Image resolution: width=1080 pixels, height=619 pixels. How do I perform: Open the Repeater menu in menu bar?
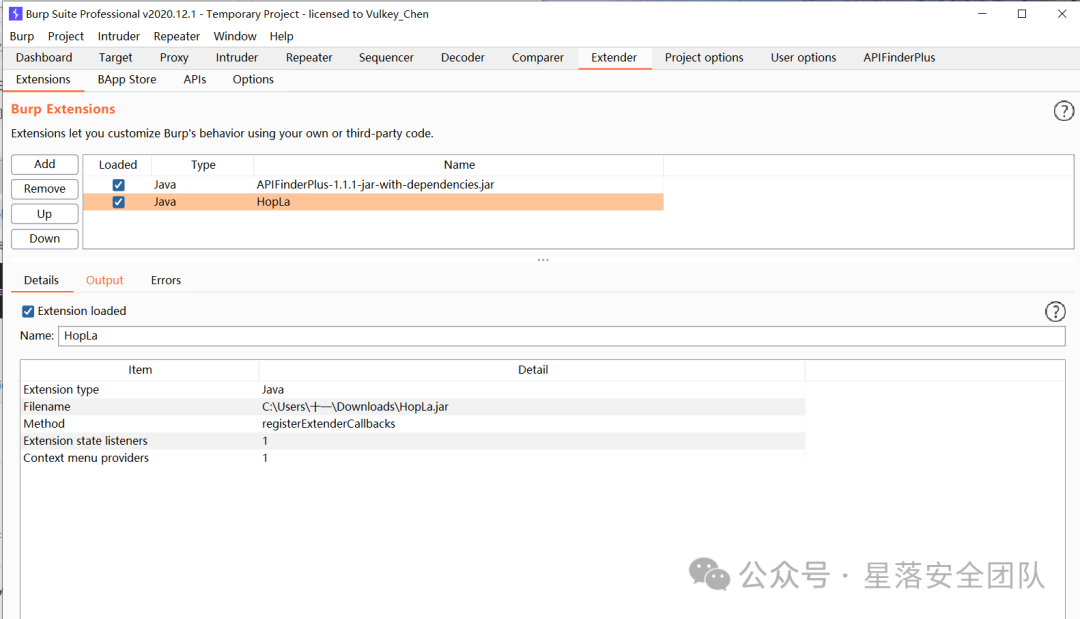[x=176, y=36]
